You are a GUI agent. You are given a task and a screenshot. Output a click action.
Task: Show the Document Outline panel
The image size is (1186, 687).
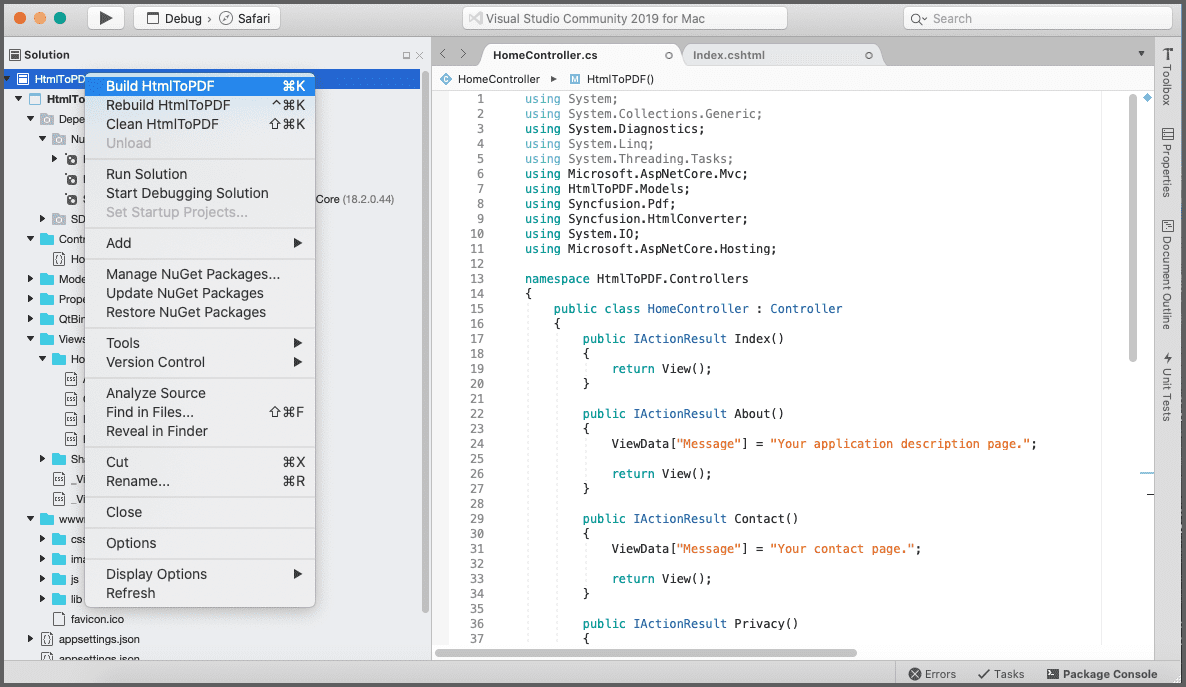1168,275
